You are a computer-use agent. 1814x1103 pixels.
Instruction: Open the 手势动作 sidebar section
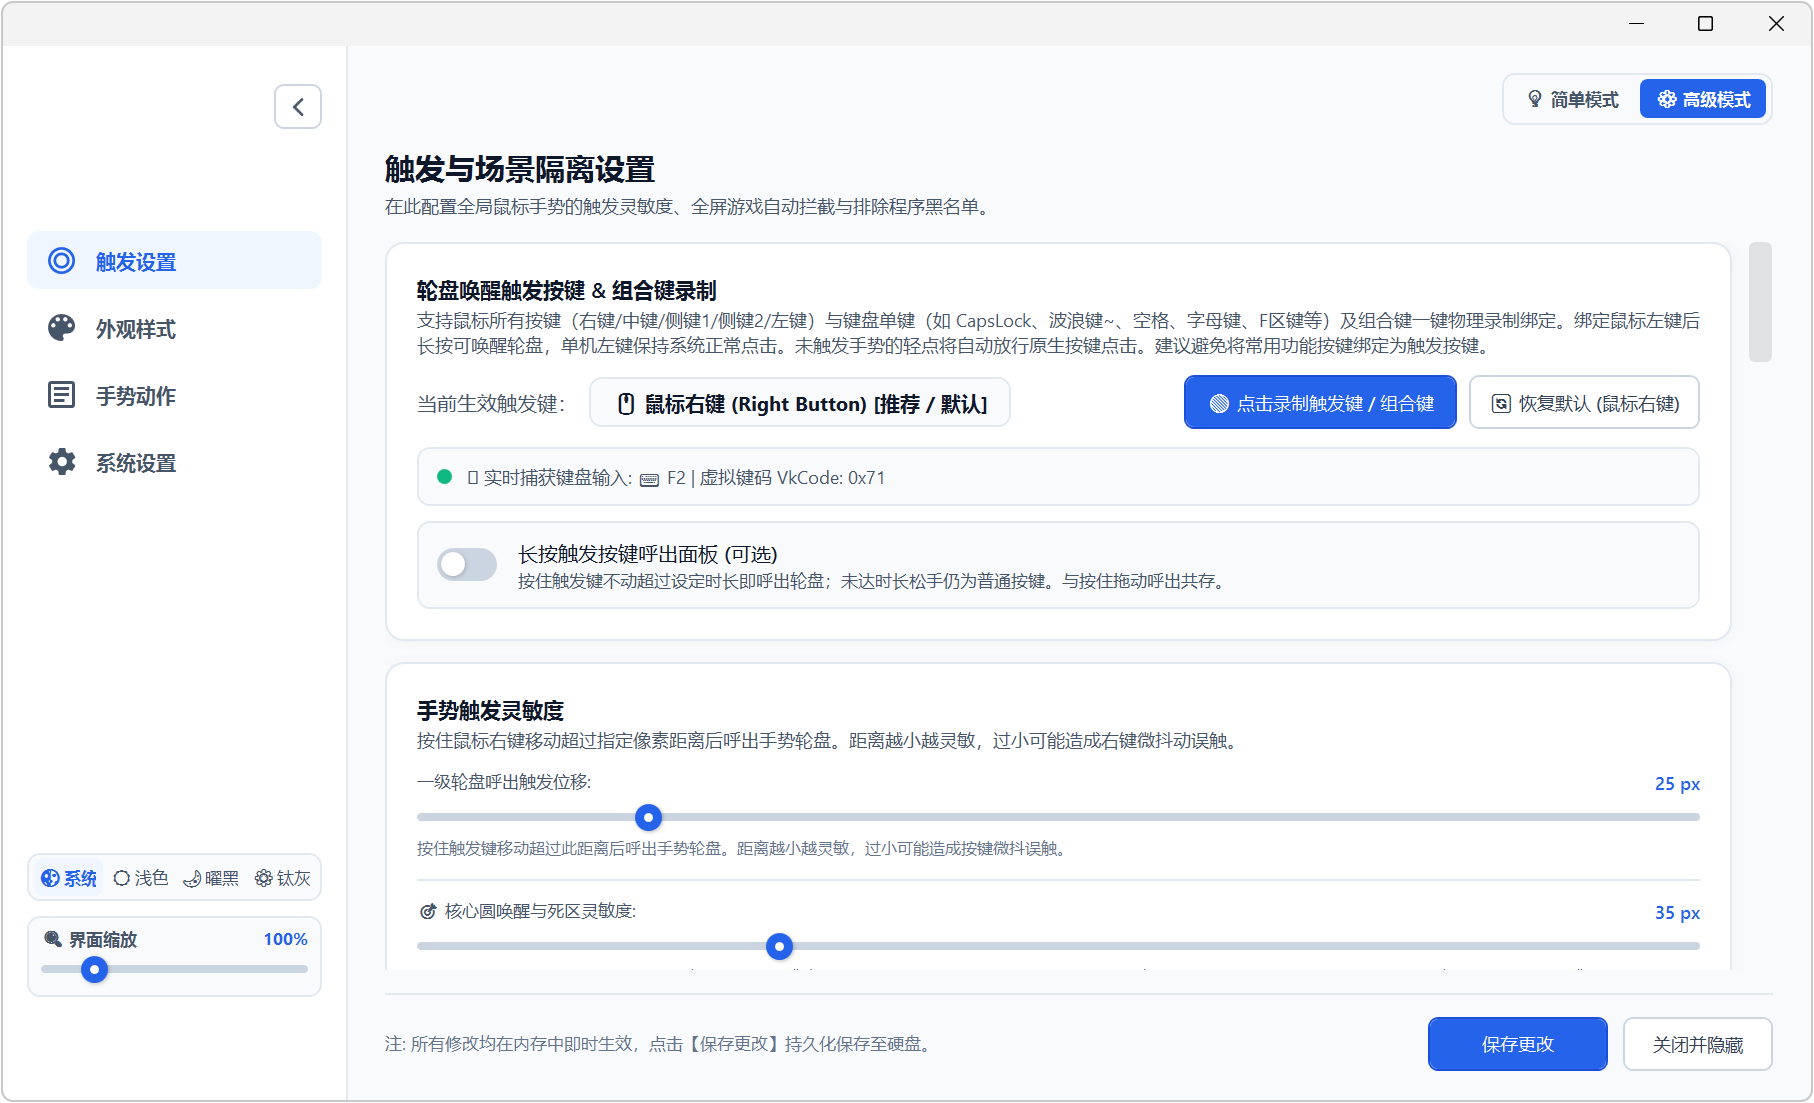[175, 395]
